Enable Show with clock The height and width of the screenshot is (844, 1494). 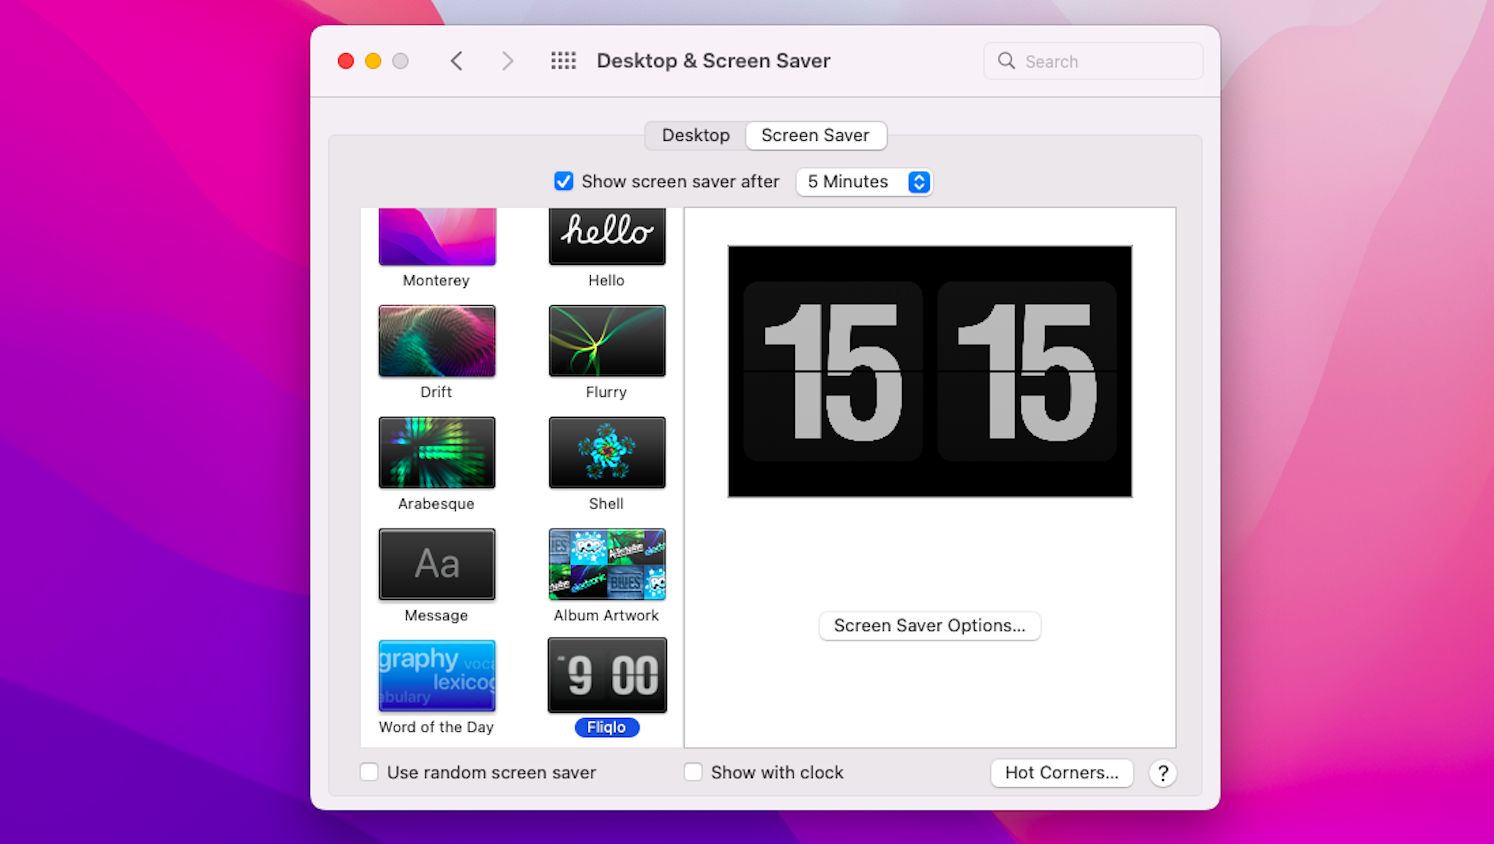(x=693, y=772)
